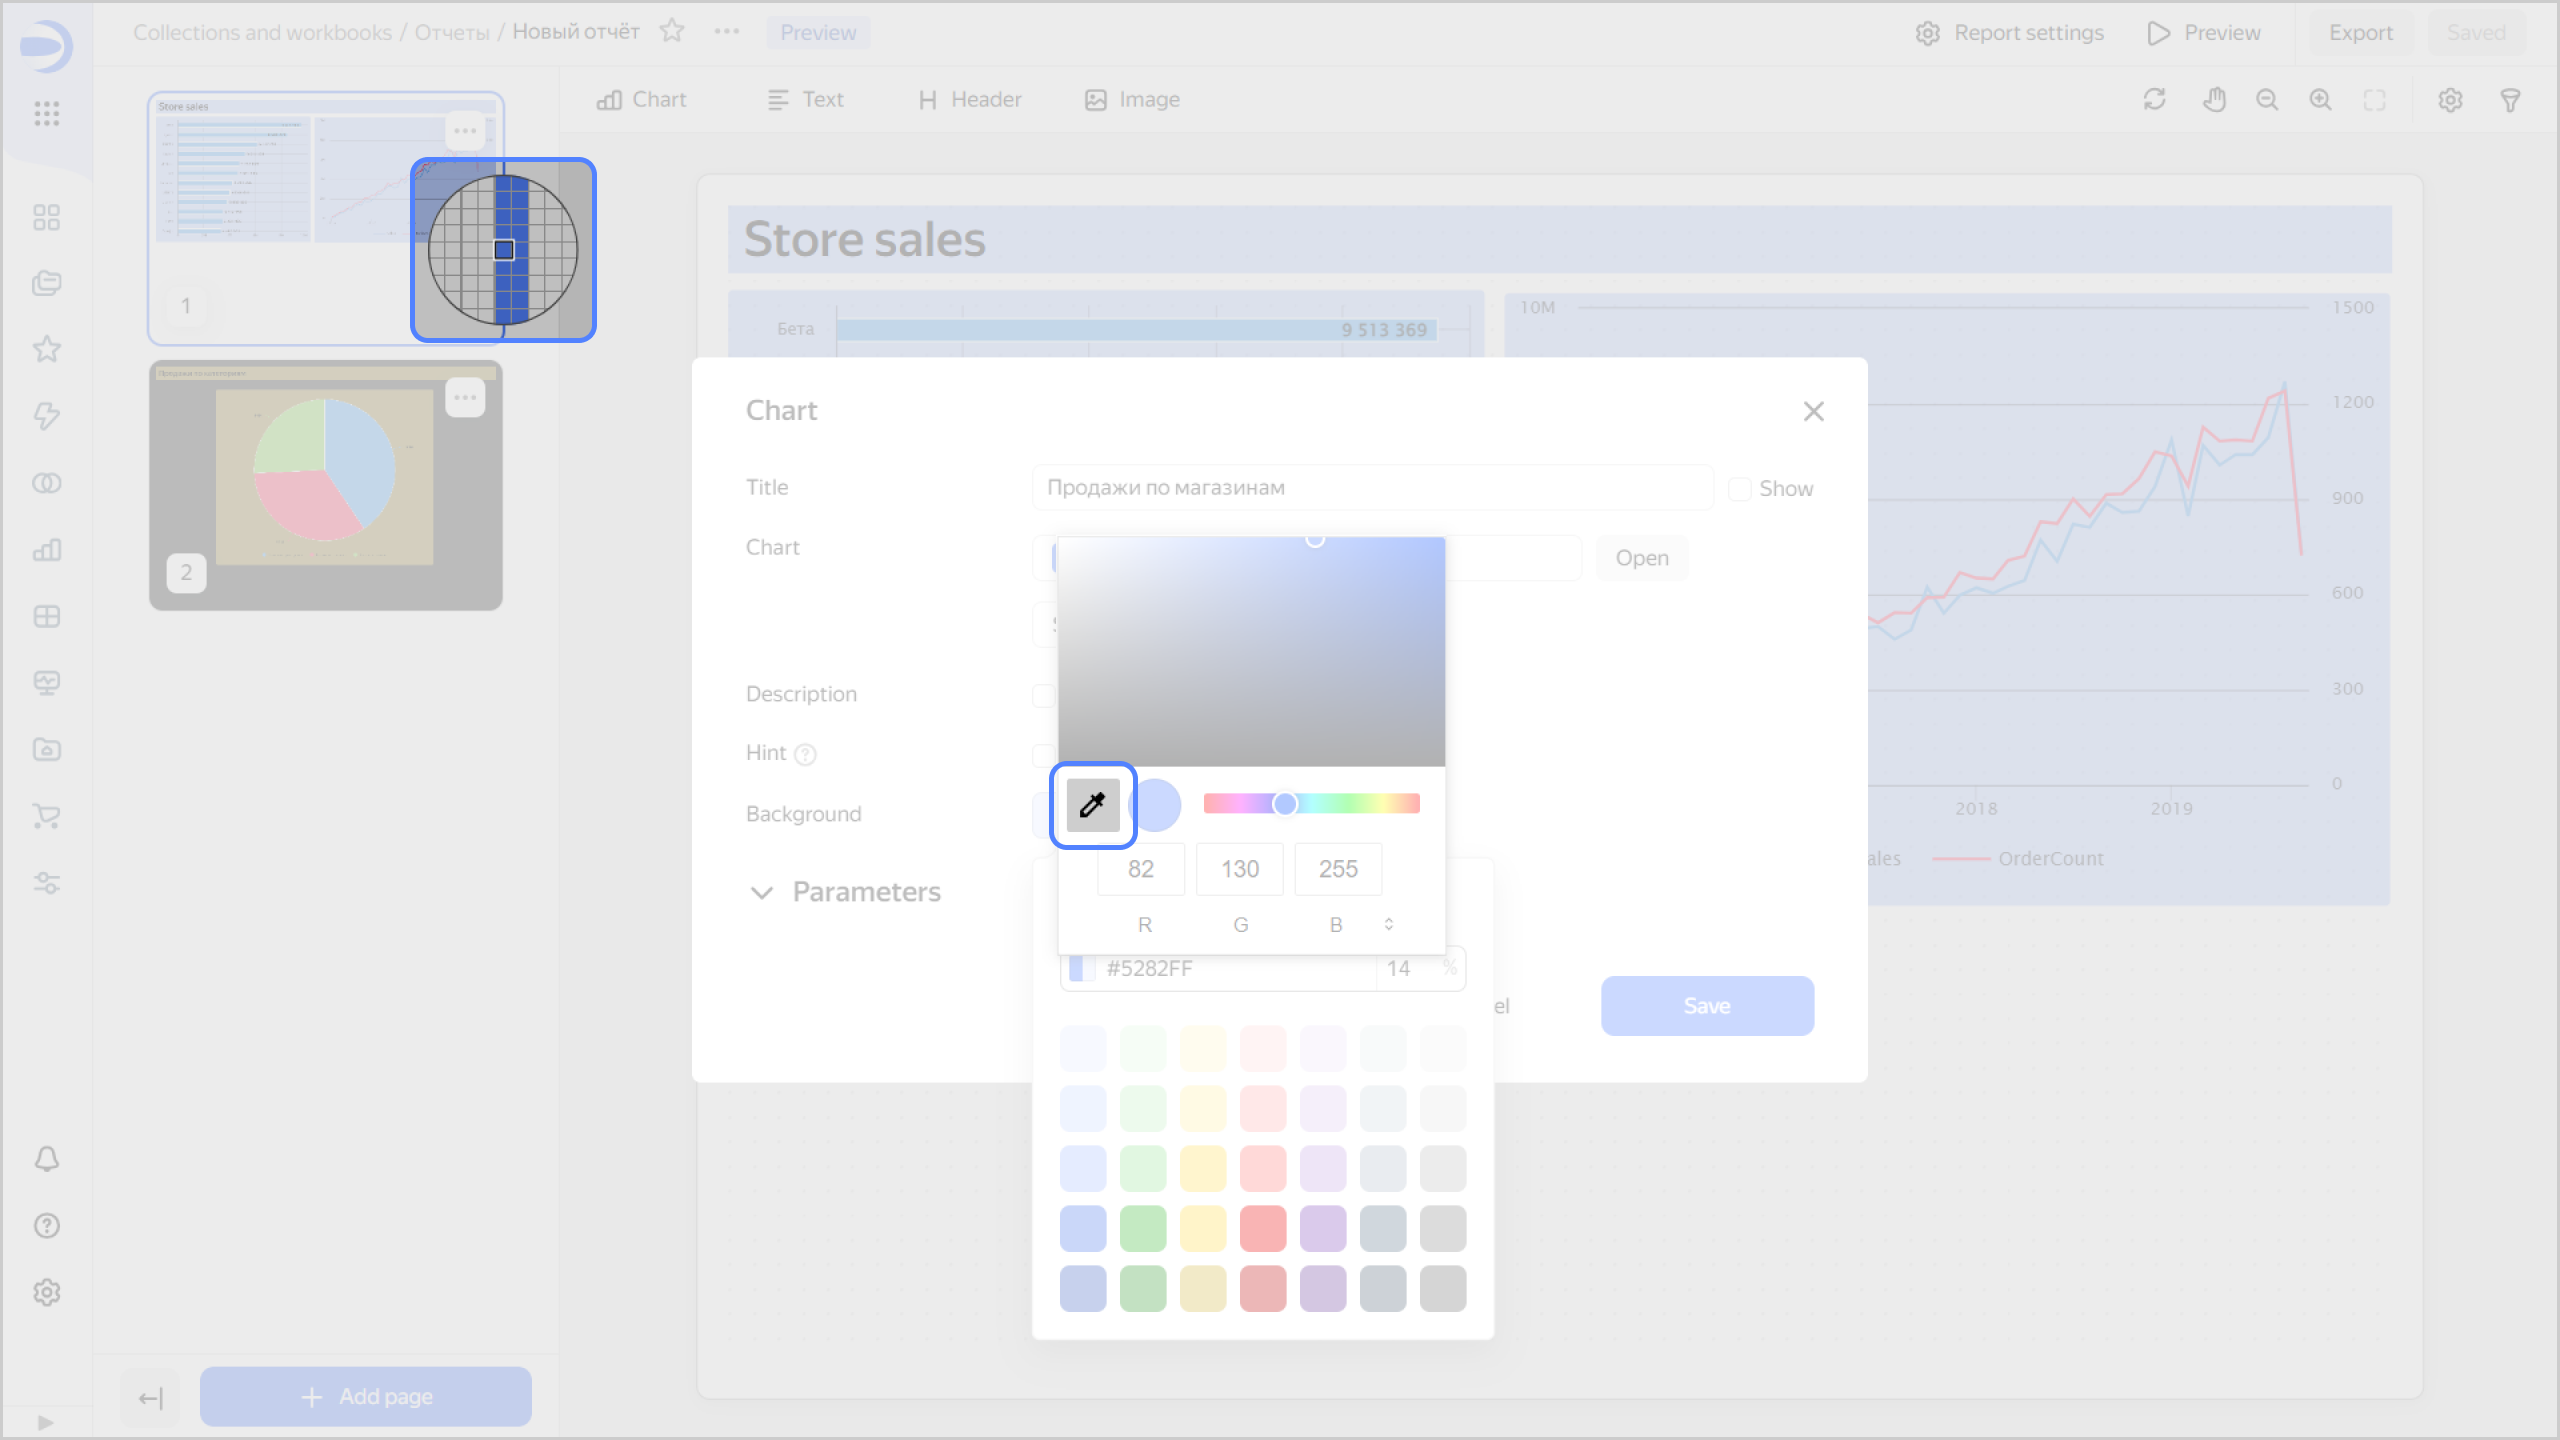This screenshot has width=2560, height=1440.
Task: Collapse the Parameters section
Action: (763, 892)
